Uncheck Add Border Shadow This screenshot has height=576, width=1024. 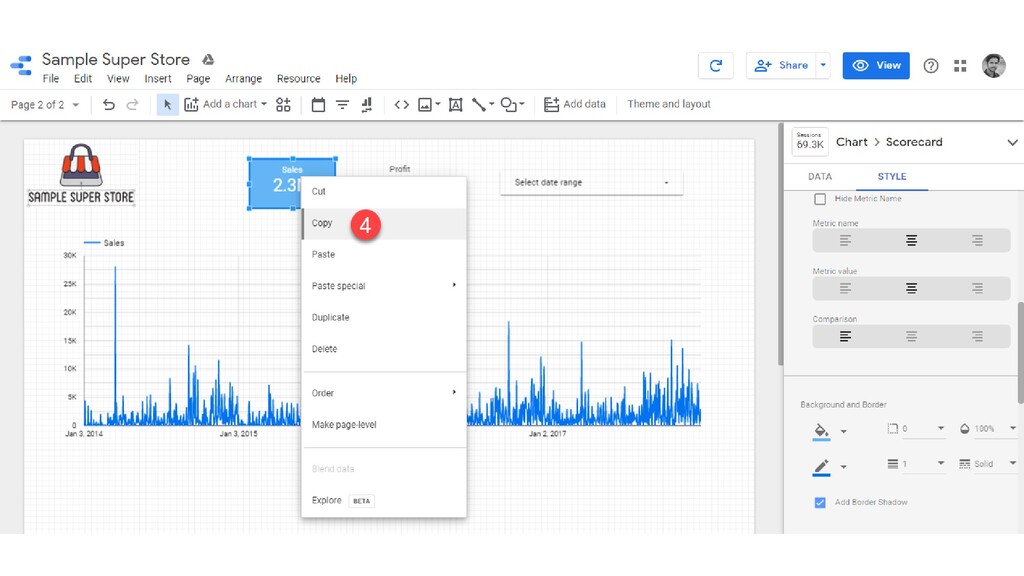tap(820, 502)
